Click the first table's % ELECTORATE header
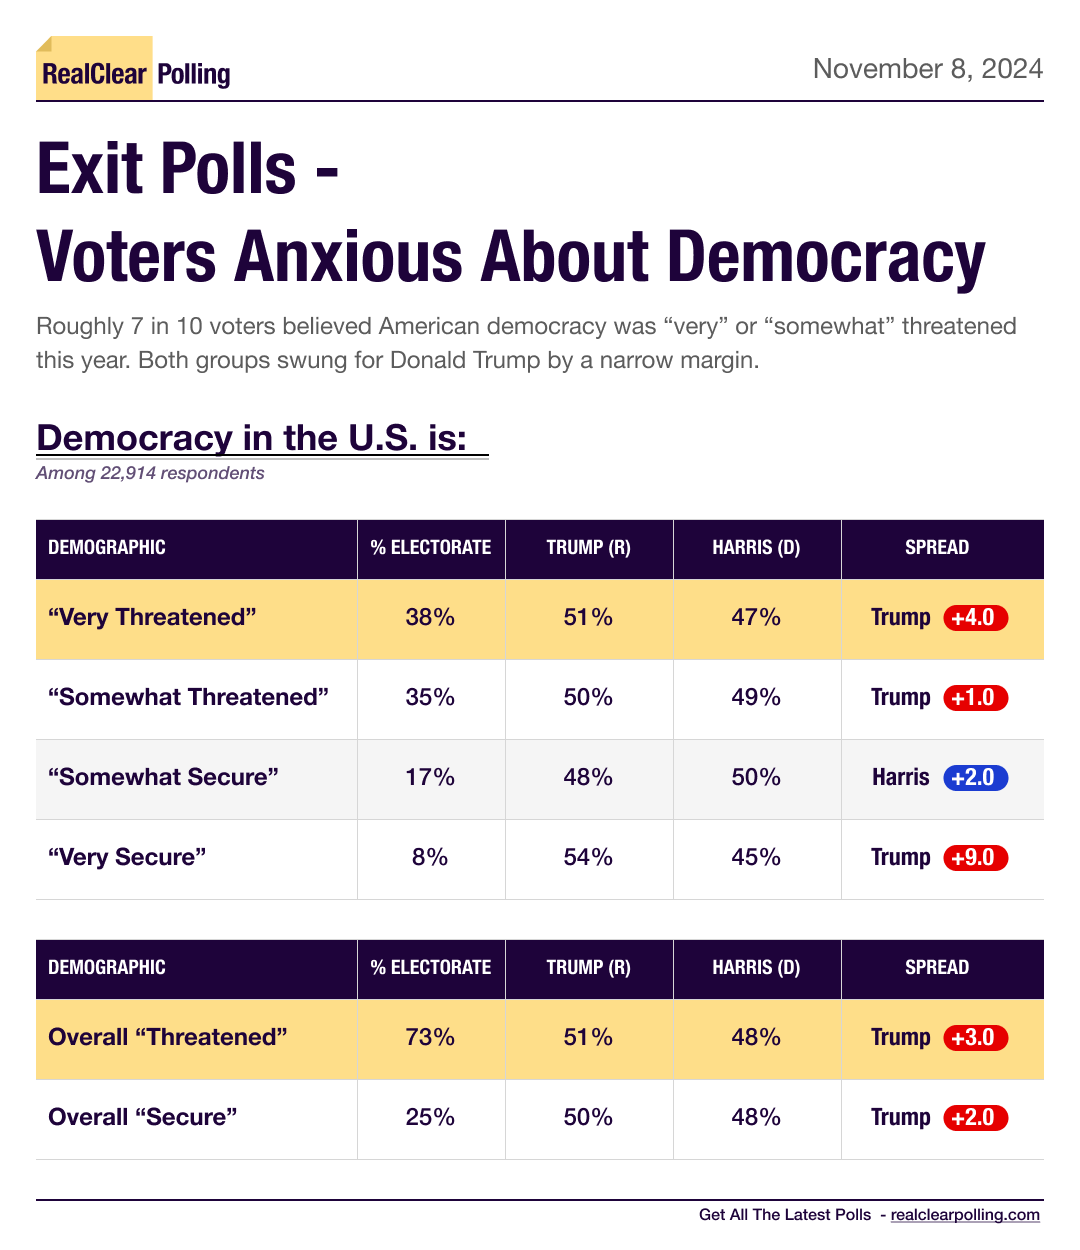The width and height of the screenshot is (1080, 1250). coord(431,547)
